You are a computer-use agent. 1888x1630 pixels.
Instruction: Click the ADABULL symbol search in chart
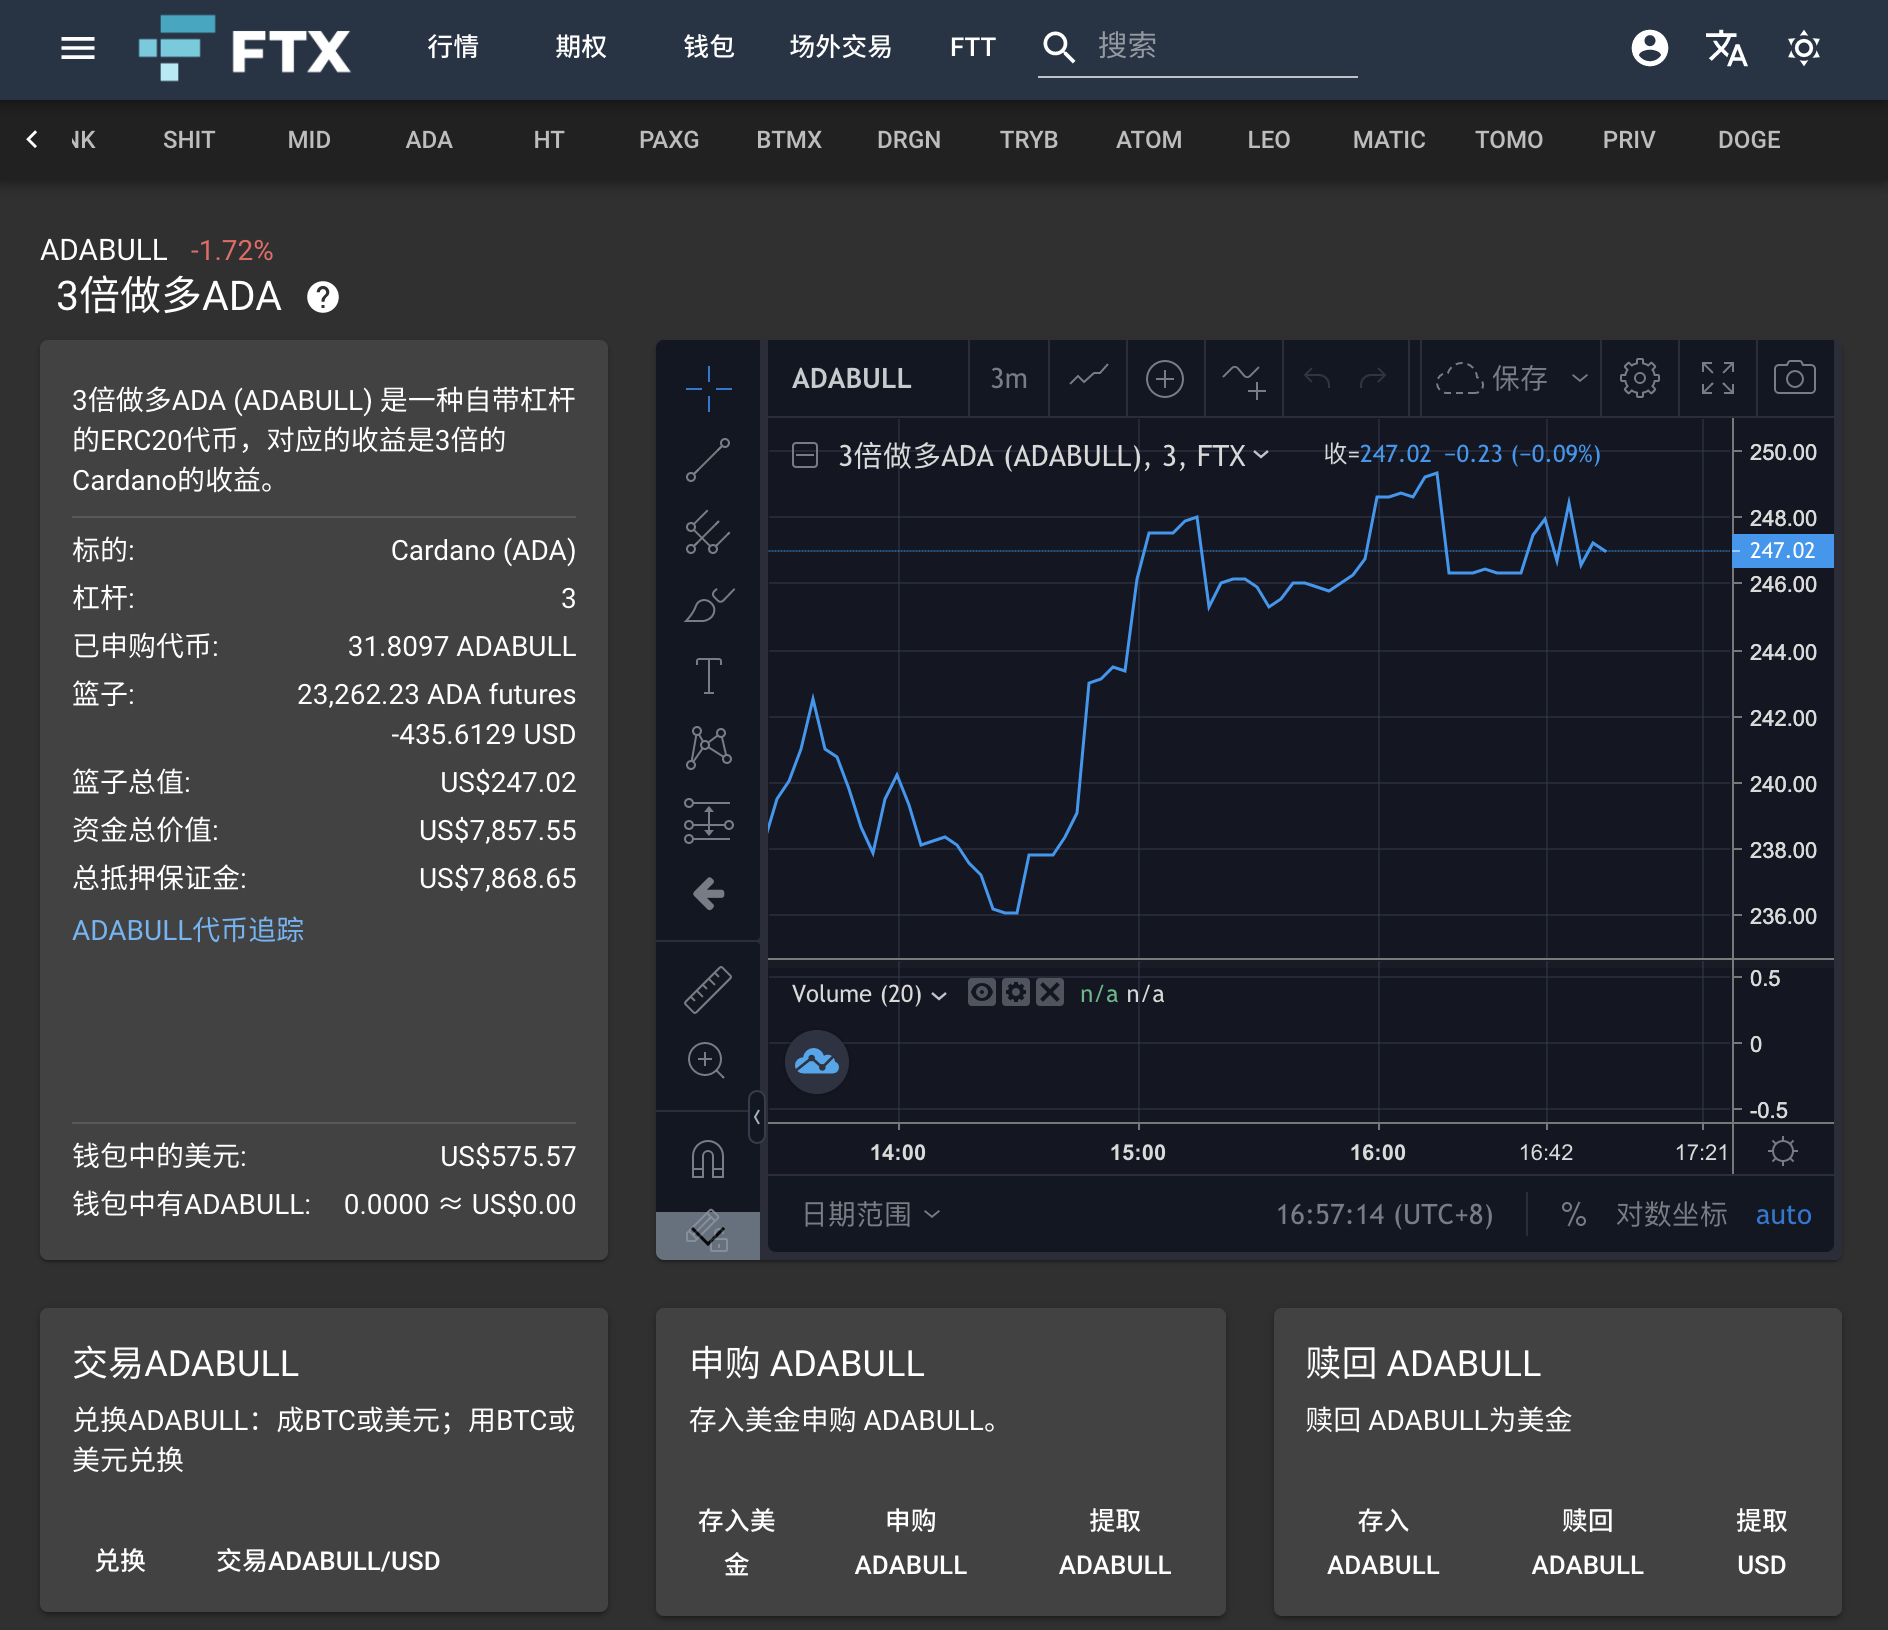(851, 378)
